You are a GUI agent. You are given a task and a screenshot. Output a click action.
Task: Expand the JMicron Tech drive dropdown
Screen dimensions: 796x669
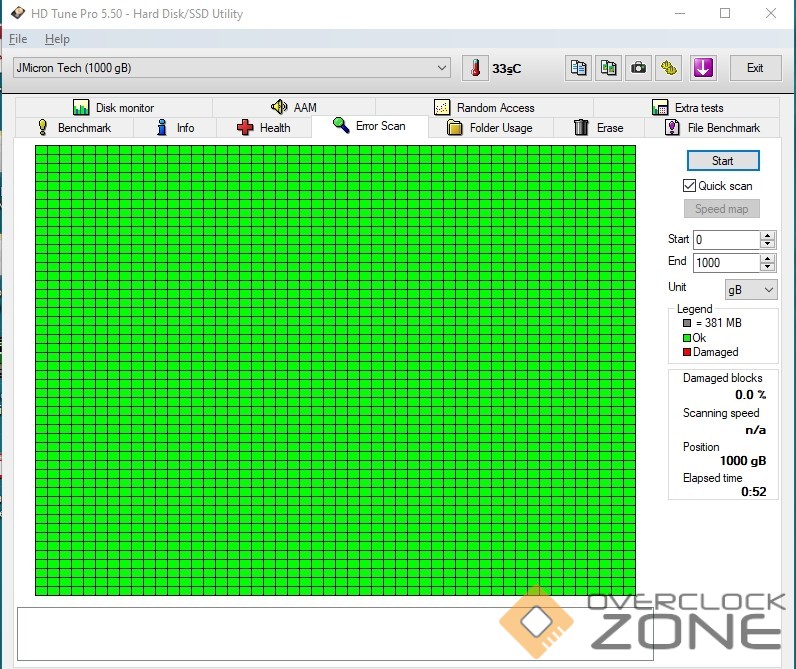tap(442, 68)
